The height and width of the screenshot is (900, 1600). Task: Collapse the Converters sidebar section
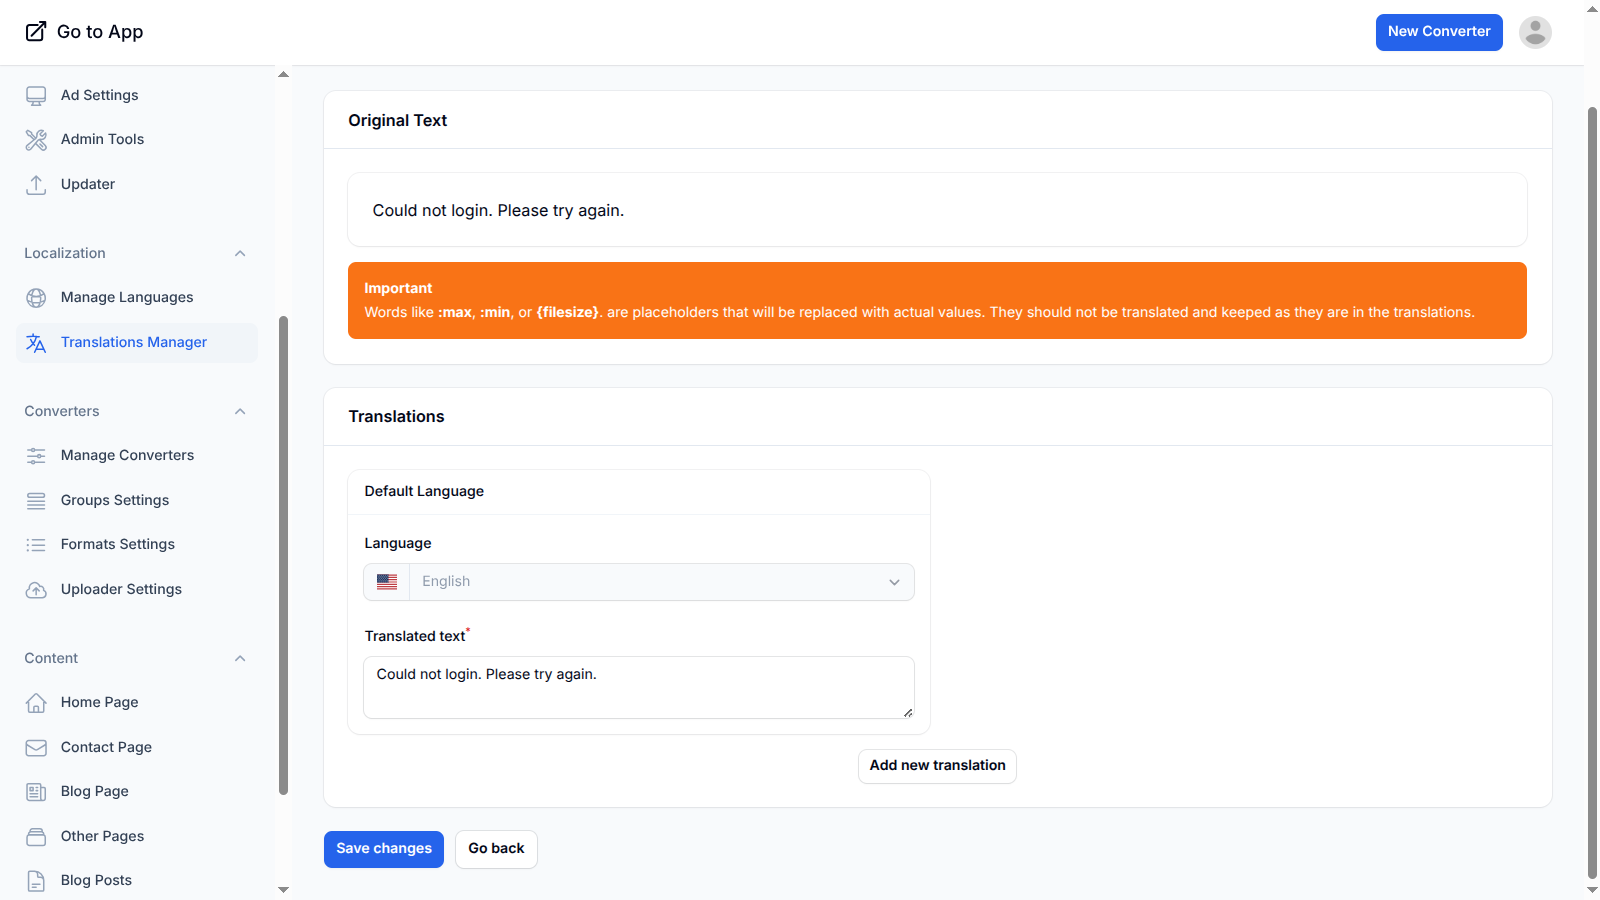click(240, 412)
